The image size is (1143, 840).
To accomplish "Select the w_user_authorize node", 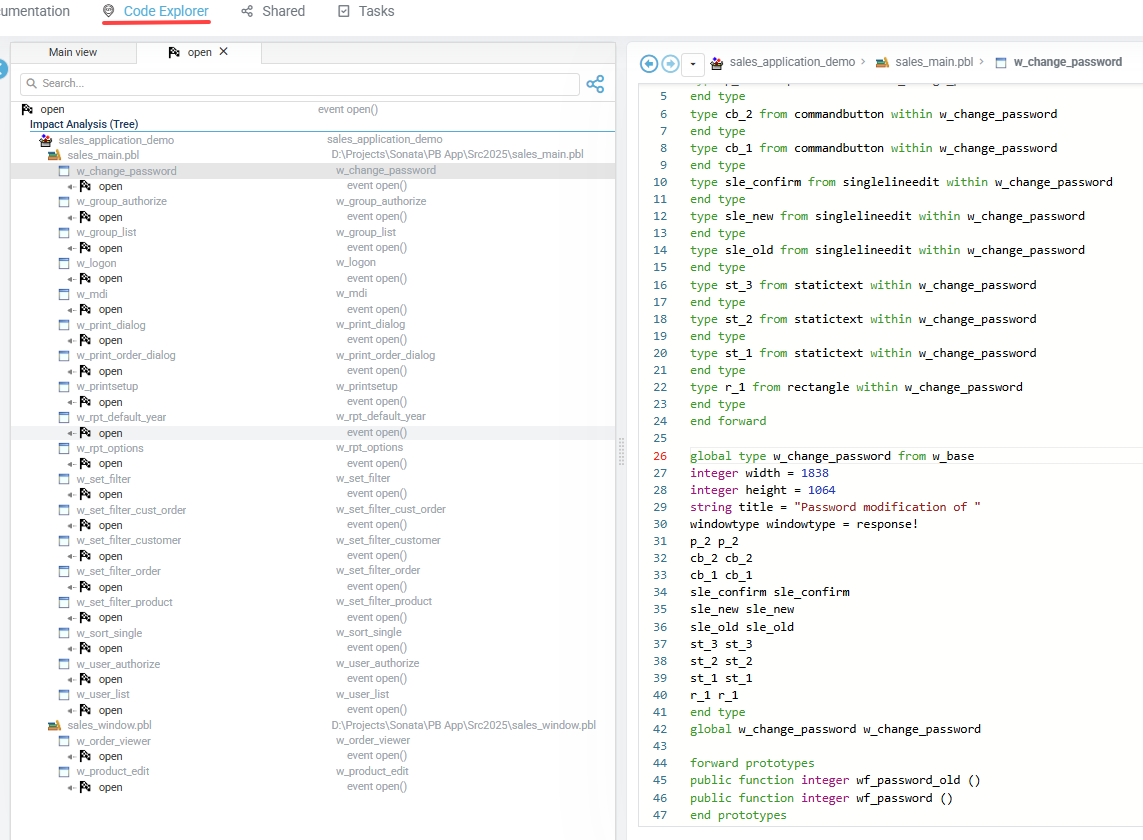I will [118, 664].
